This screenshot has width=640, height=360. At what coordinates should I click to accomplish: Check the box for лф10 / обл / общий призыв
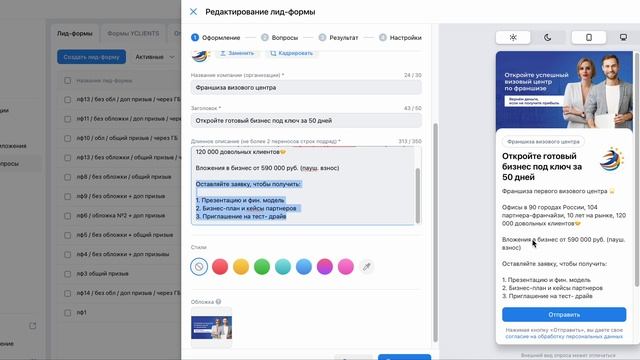pyautogui.click(x=67, y=138)
